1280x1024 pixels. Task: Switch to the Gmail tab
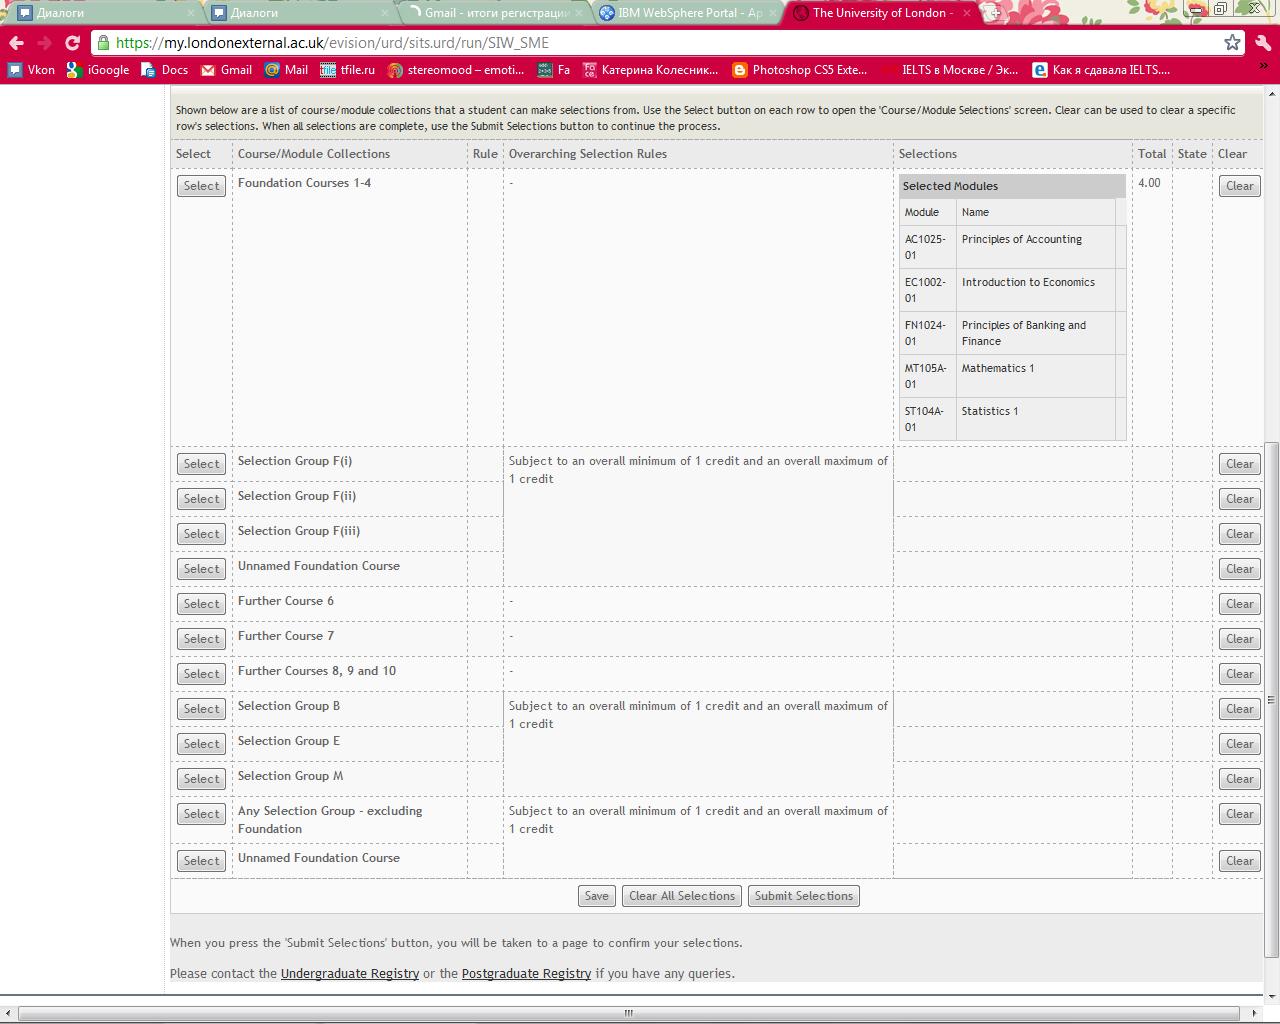tap(488, 13)
